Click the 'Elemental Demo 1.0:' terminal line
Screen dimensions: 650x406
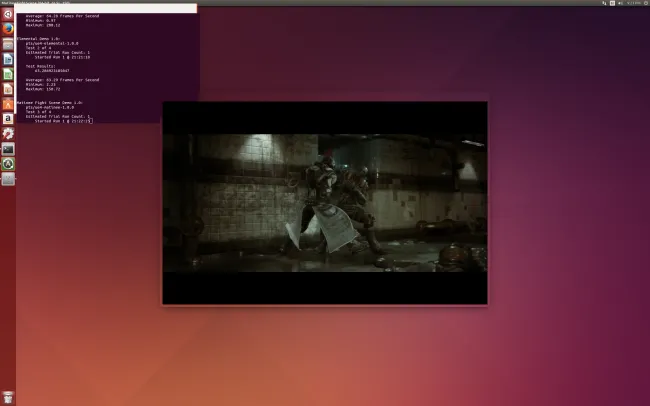38,39
